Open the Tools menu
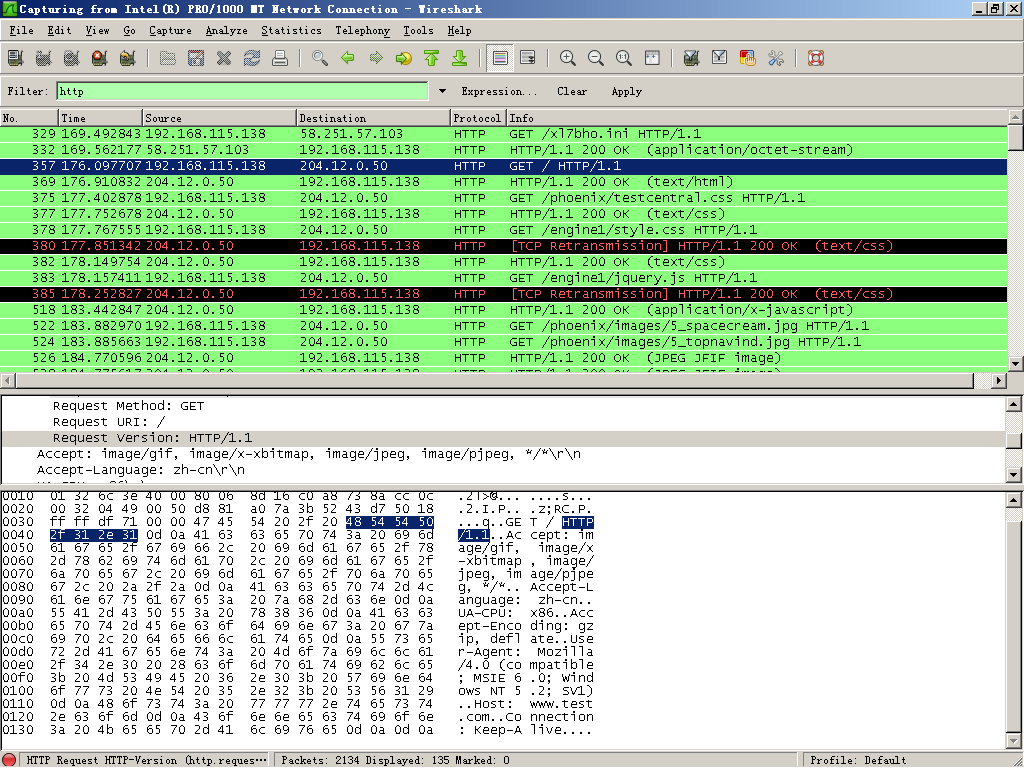Image resolution: width=1024 pixels, height=768 pixels. click(x=418, y=31)
